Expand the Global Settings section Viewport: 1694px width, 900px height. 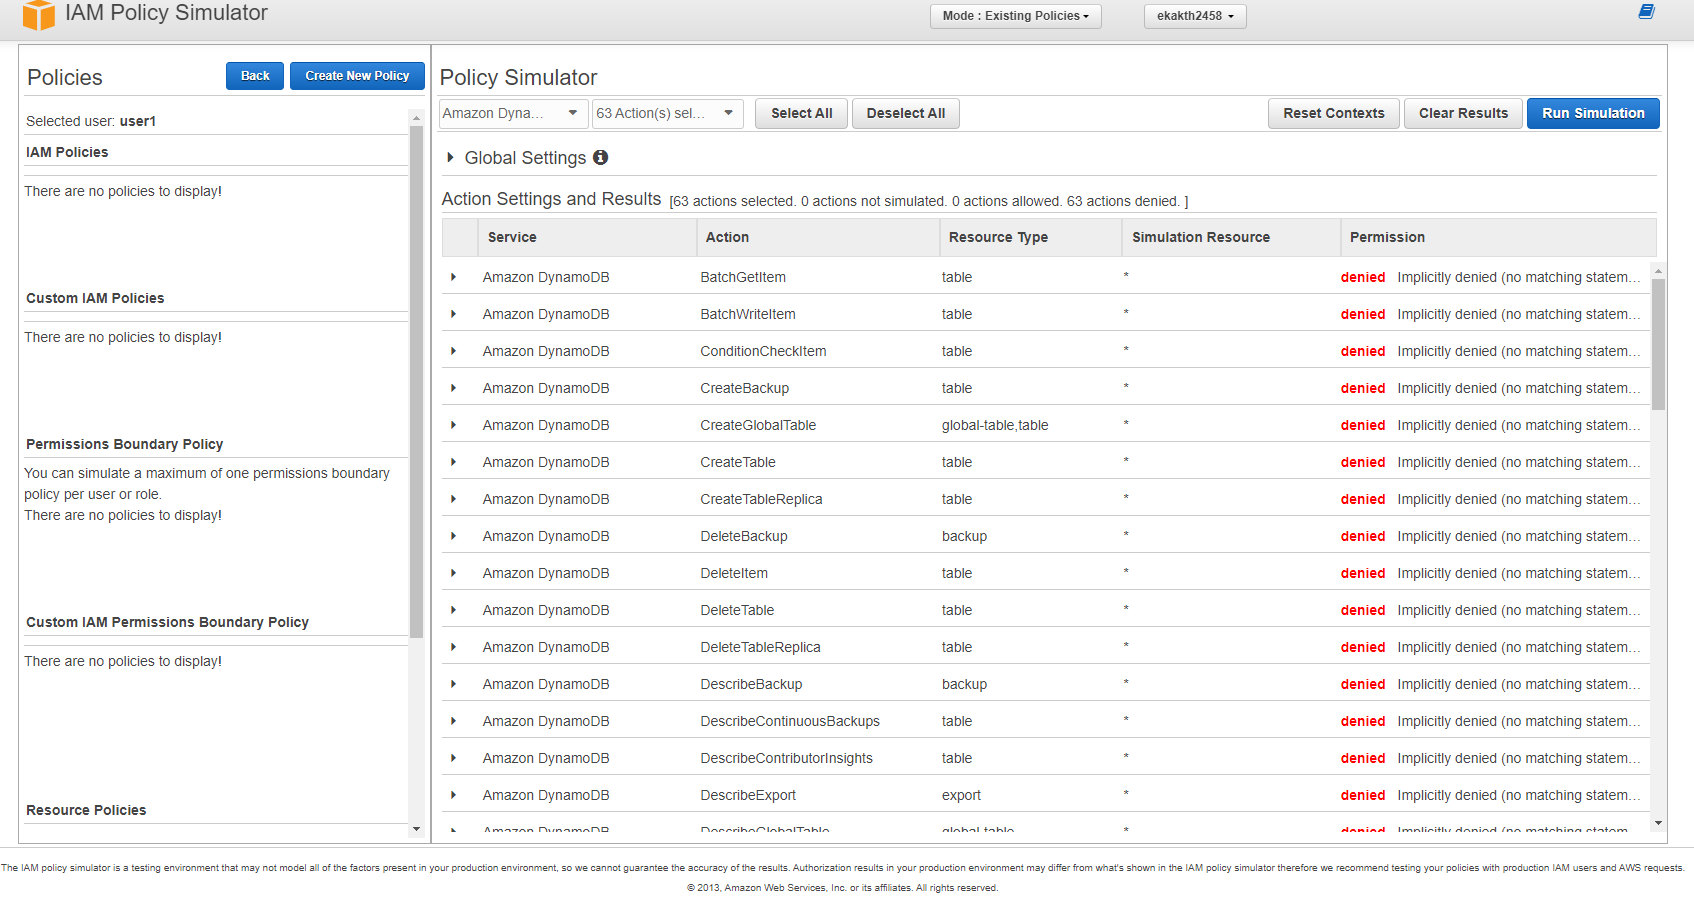[x=451, y=157]
